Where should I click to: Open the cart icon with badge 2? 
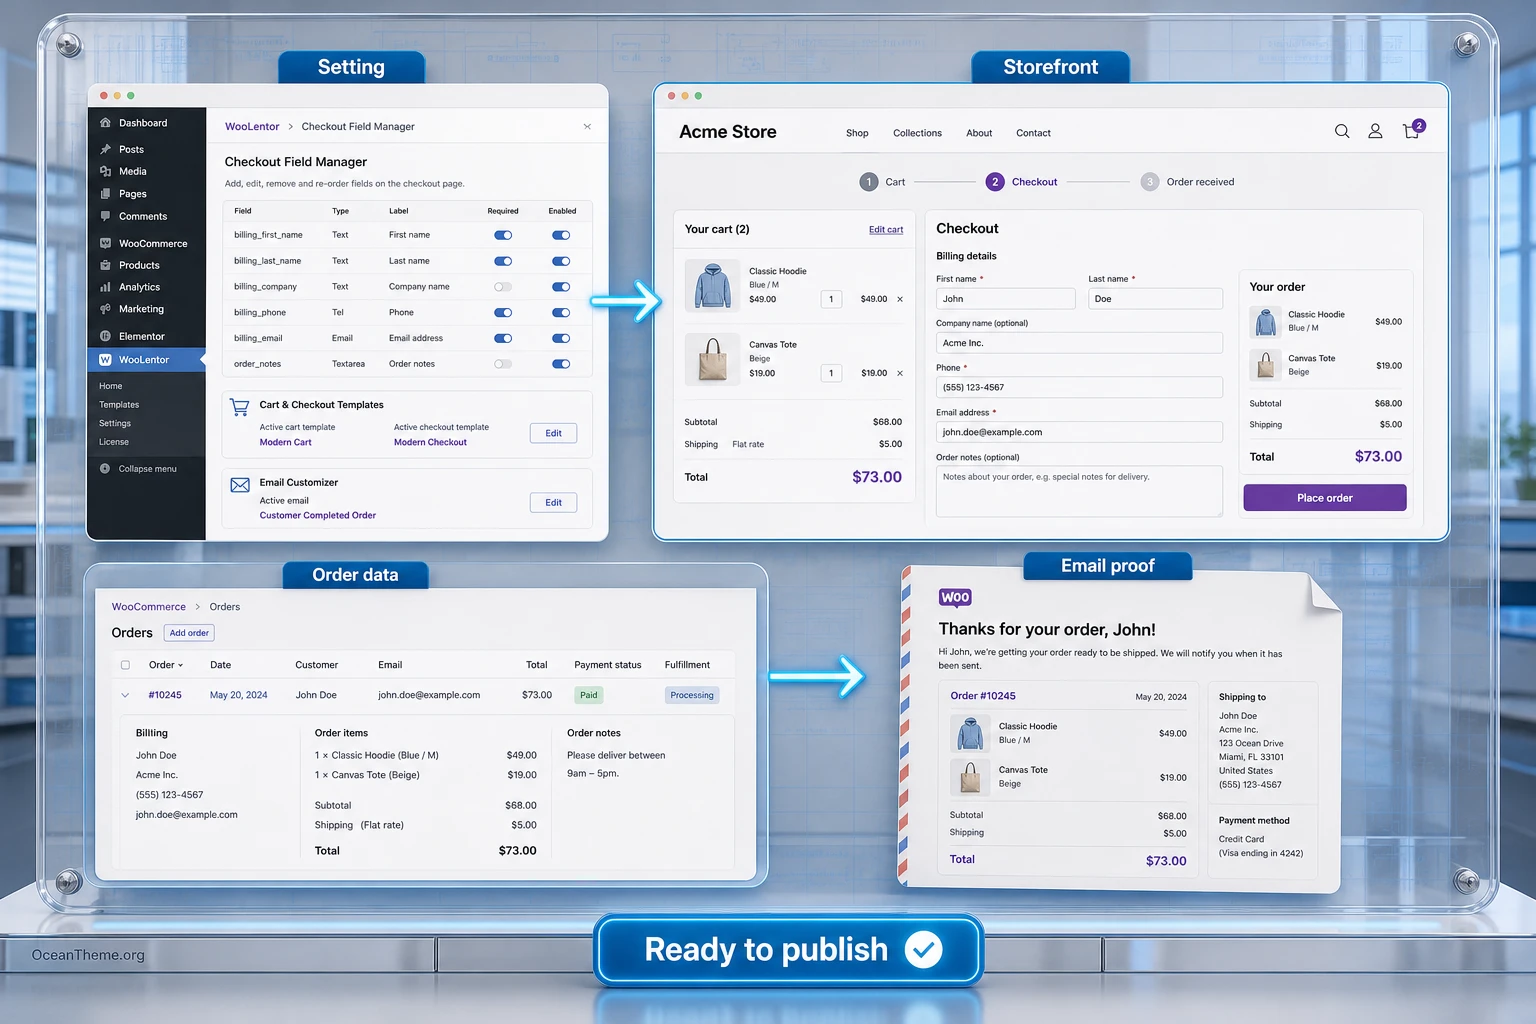pos(1413,130)
